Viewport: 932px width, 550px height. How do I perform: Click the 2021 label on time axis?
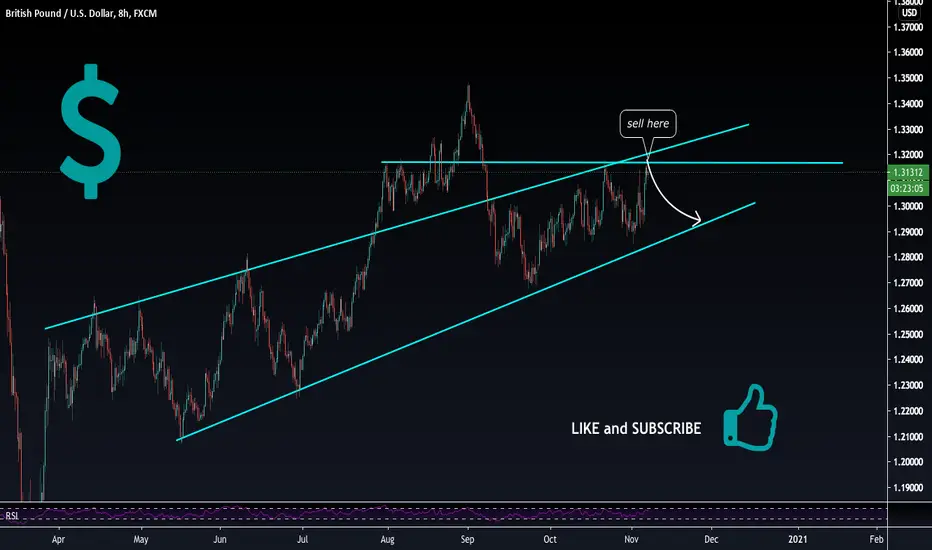798,540
